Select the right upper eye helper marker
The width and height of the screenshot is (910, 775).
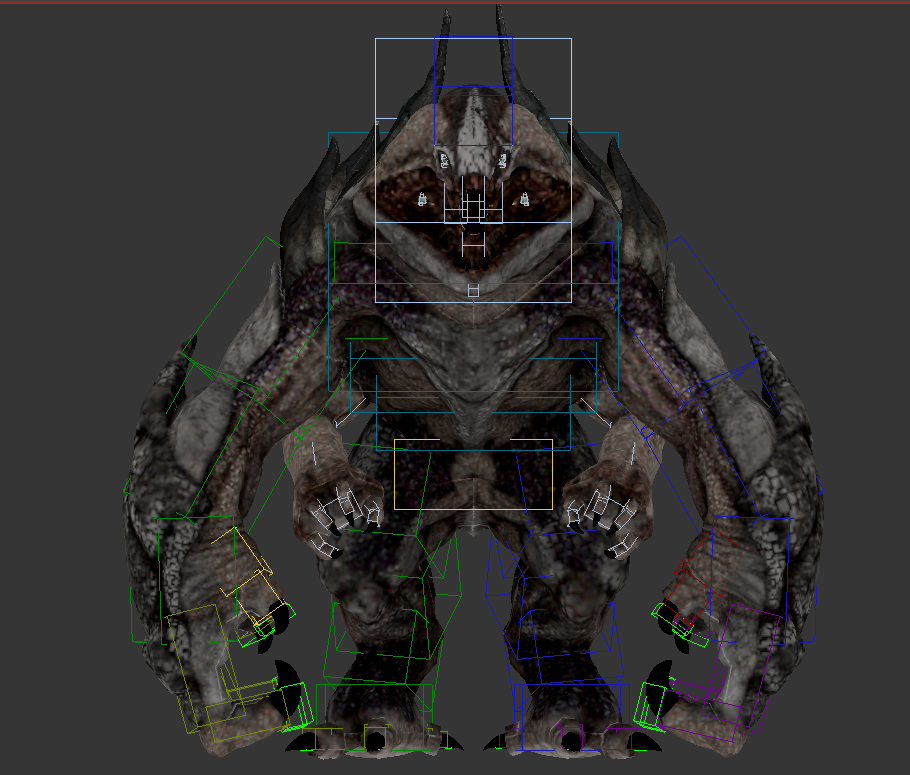tap(504, 158)
